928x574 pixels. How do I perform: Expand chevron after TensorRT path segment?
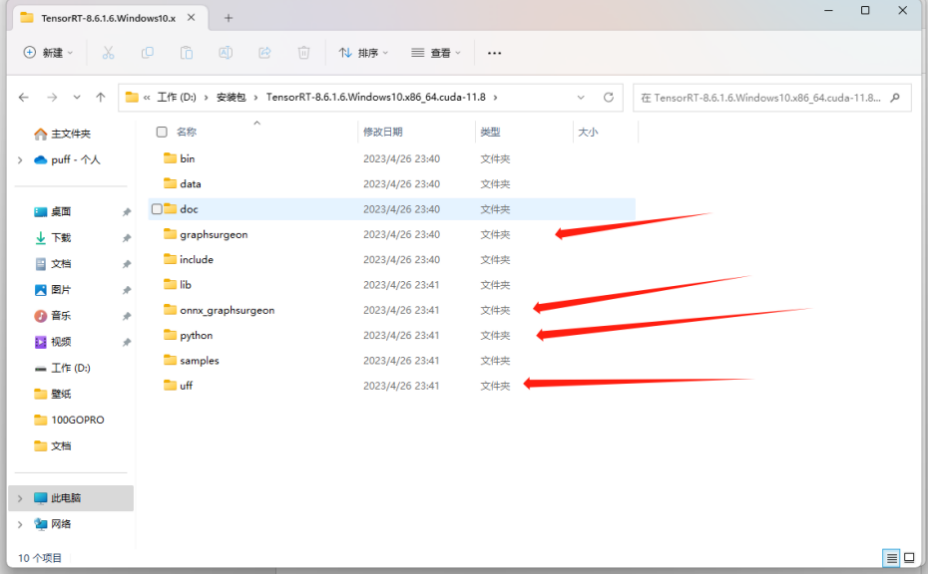[x=495, y=97]
